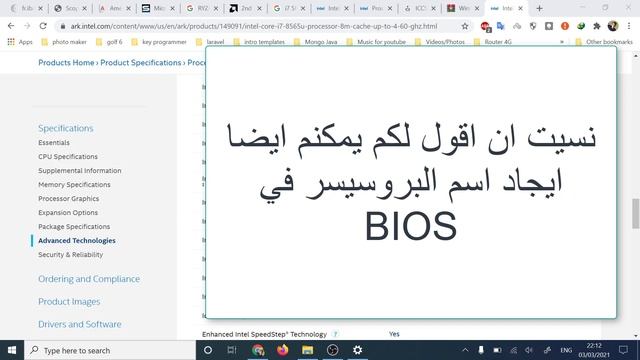640x360 pixels.
Task: Show more bookmarks with the overflow chevron
Action: tap(562, 42)
